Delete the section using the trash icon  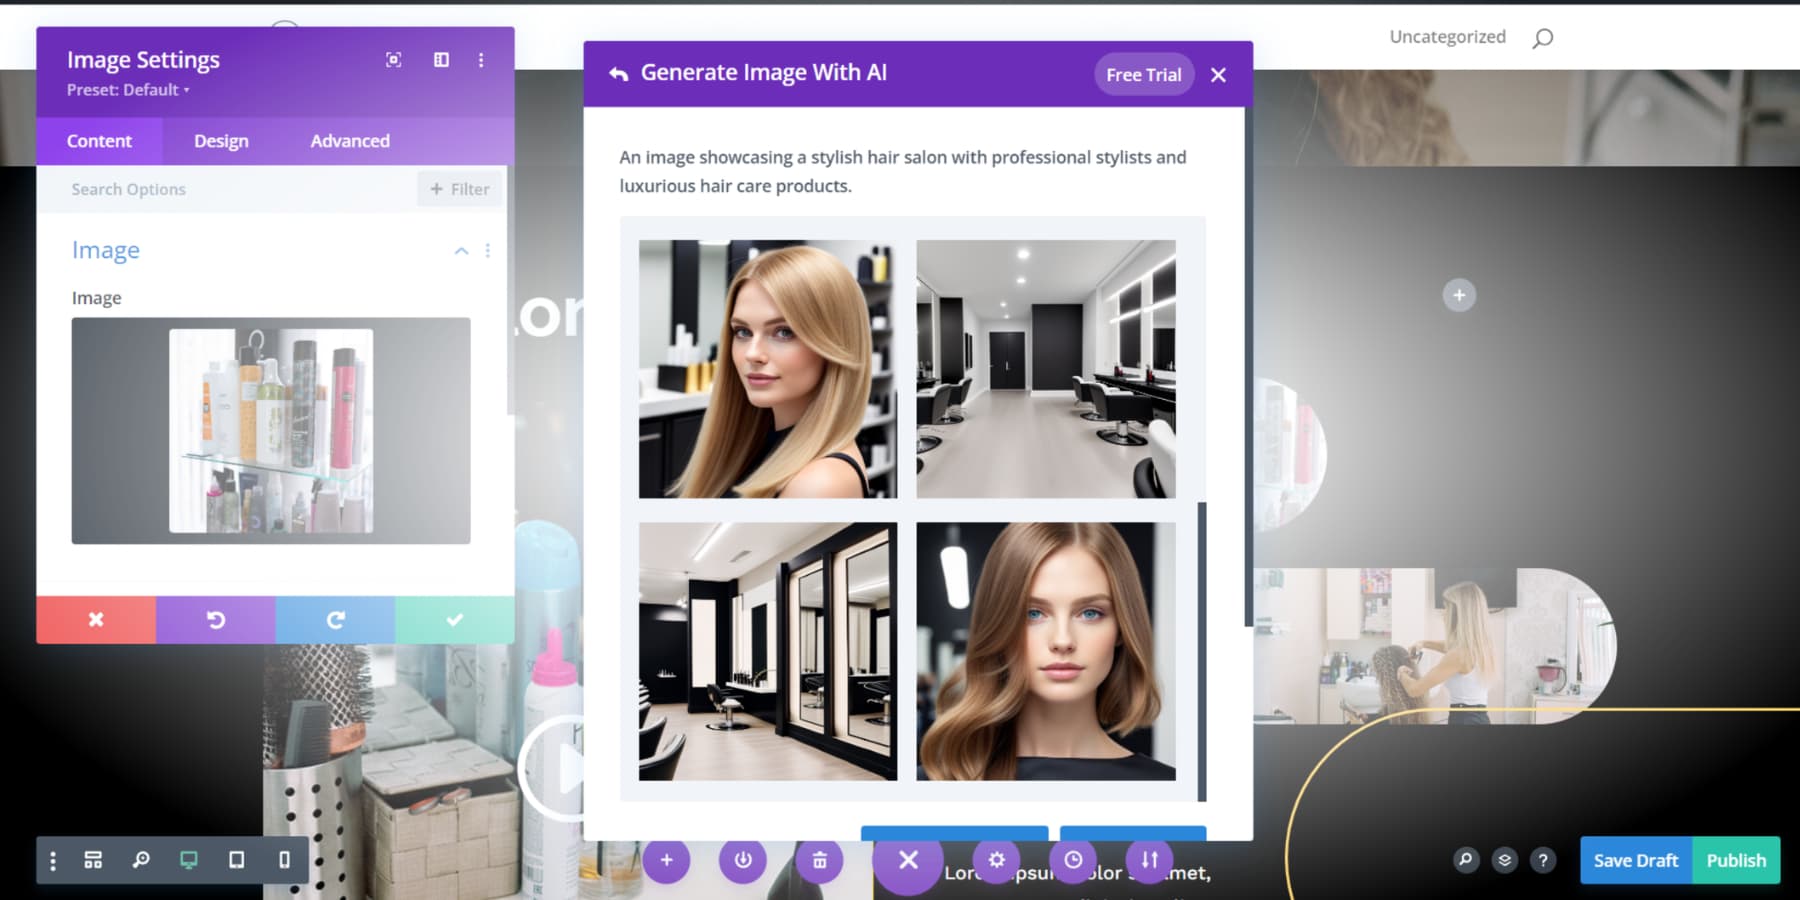820,860
